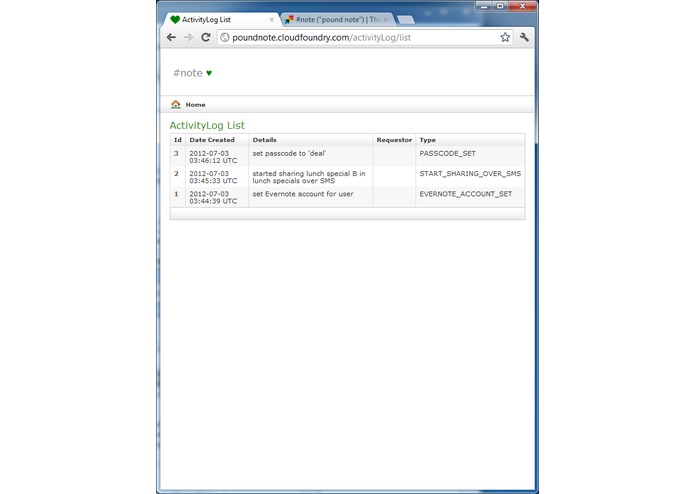Click the browser forward arrow
695x494 pixels.
tap(188, 38)
